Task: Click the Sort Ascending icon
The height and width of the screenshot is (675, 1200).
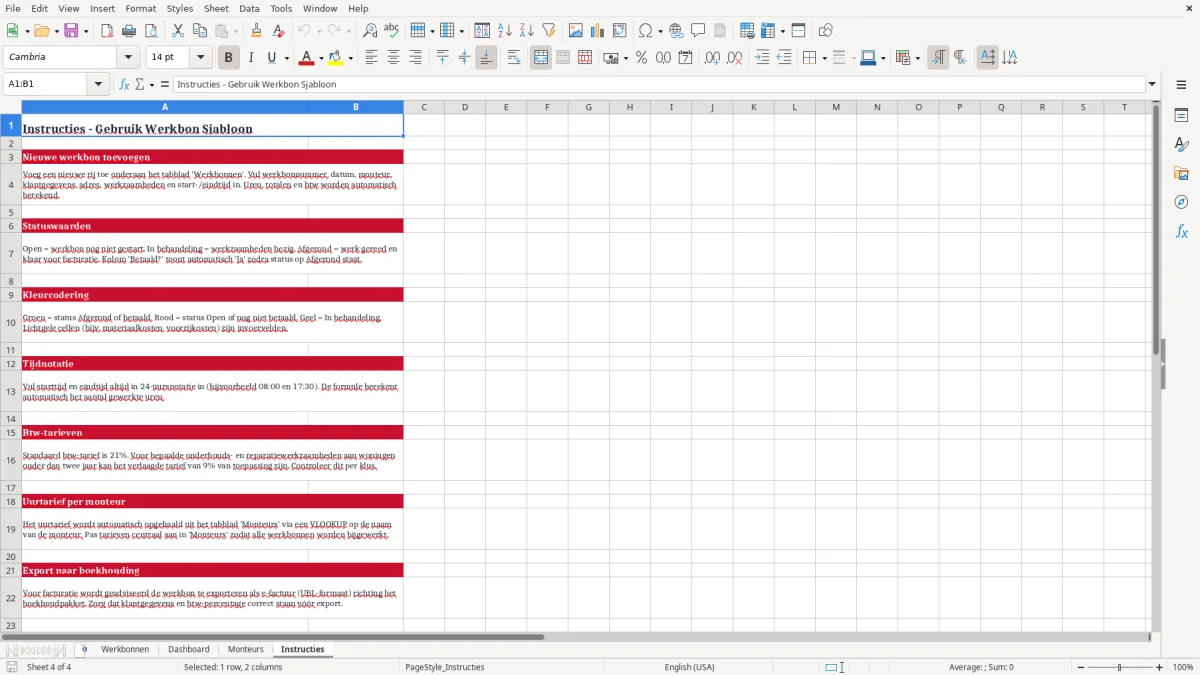Action: pyautogui.click(x=505, y=31)
